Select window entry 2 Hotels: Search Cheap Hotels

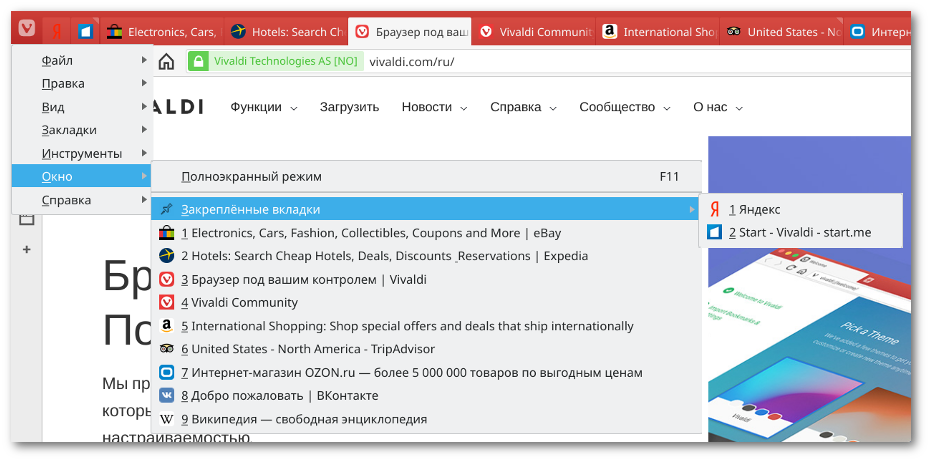tap(426, 256)
